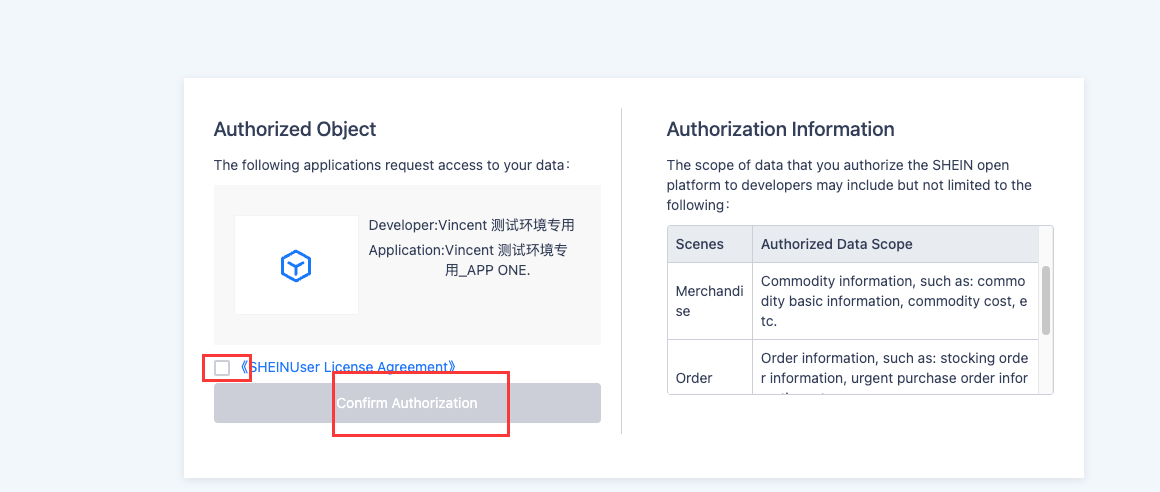Click the 'following applications request access' text
This screenshot has height=492, width=1160.
pos(392,165)
